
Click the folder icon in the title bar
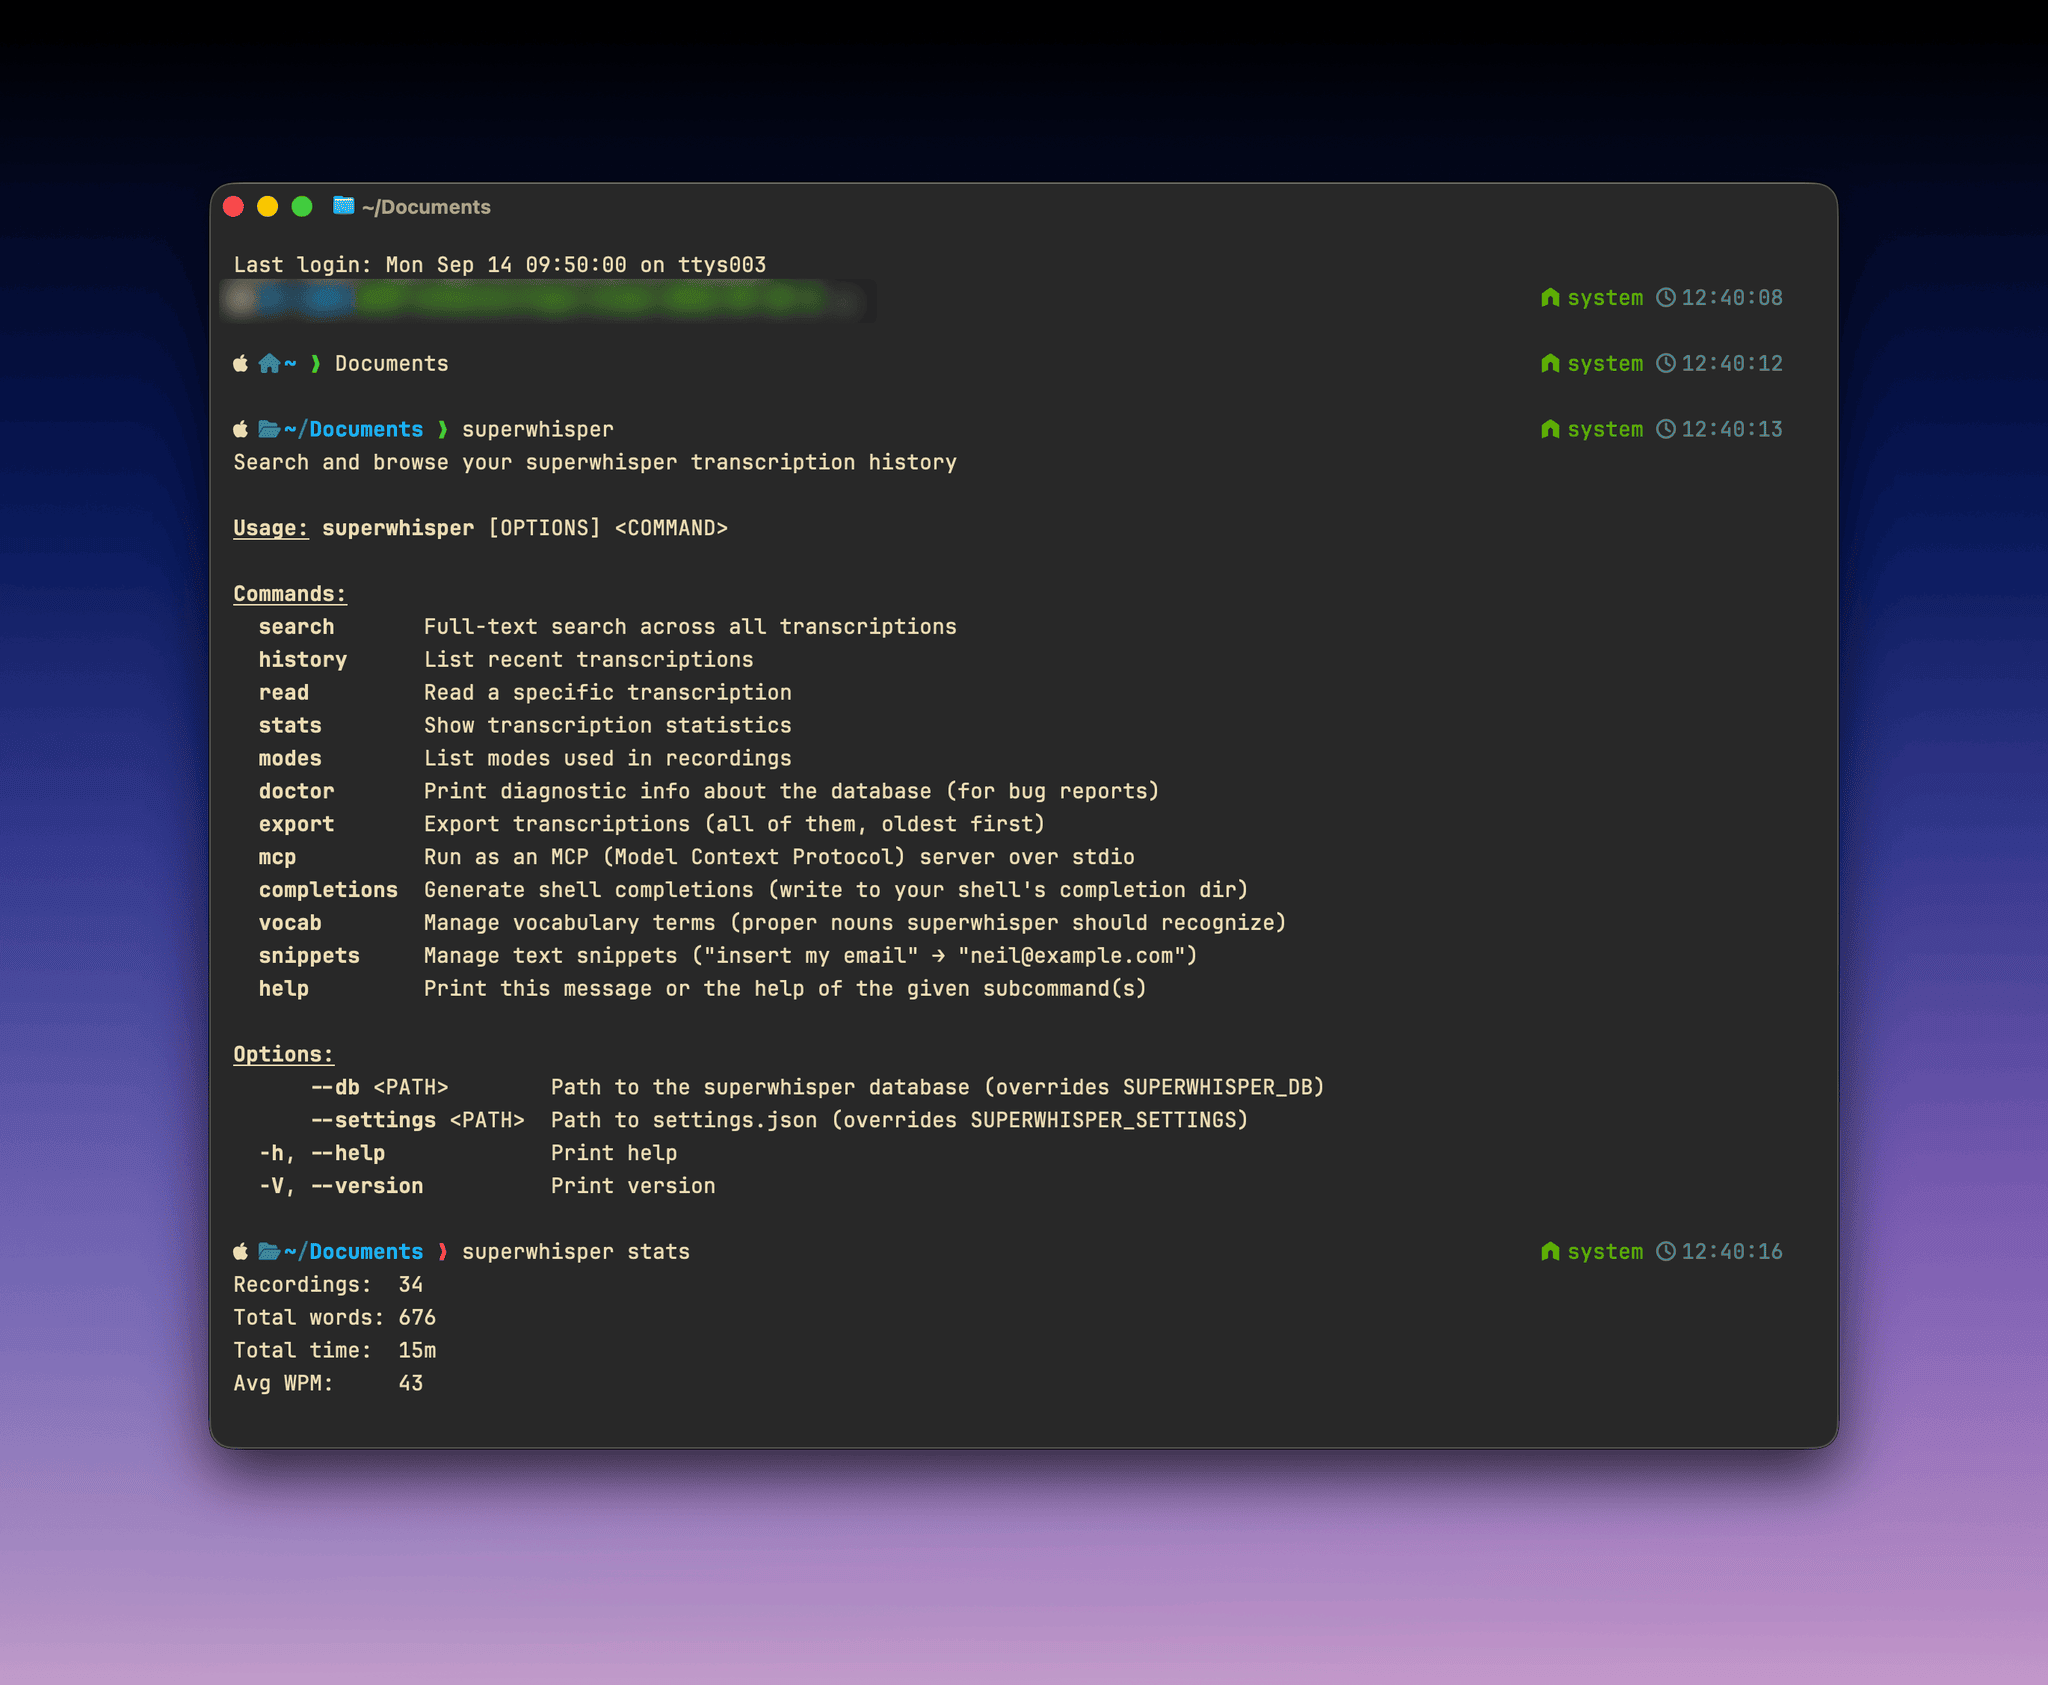(x=343, y=206)
